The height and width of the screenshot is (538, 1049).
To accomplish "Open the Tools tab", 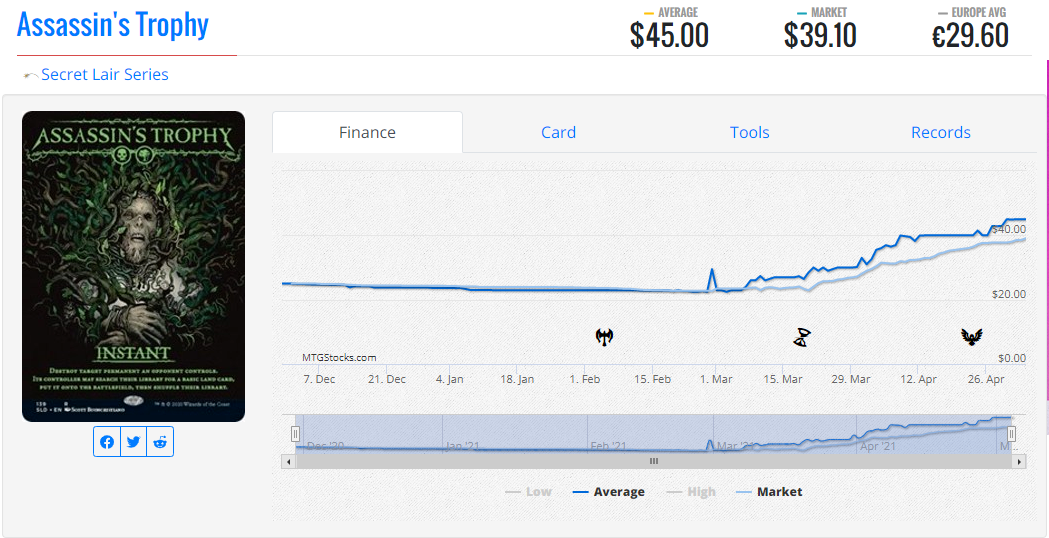I will click(749, 132).
